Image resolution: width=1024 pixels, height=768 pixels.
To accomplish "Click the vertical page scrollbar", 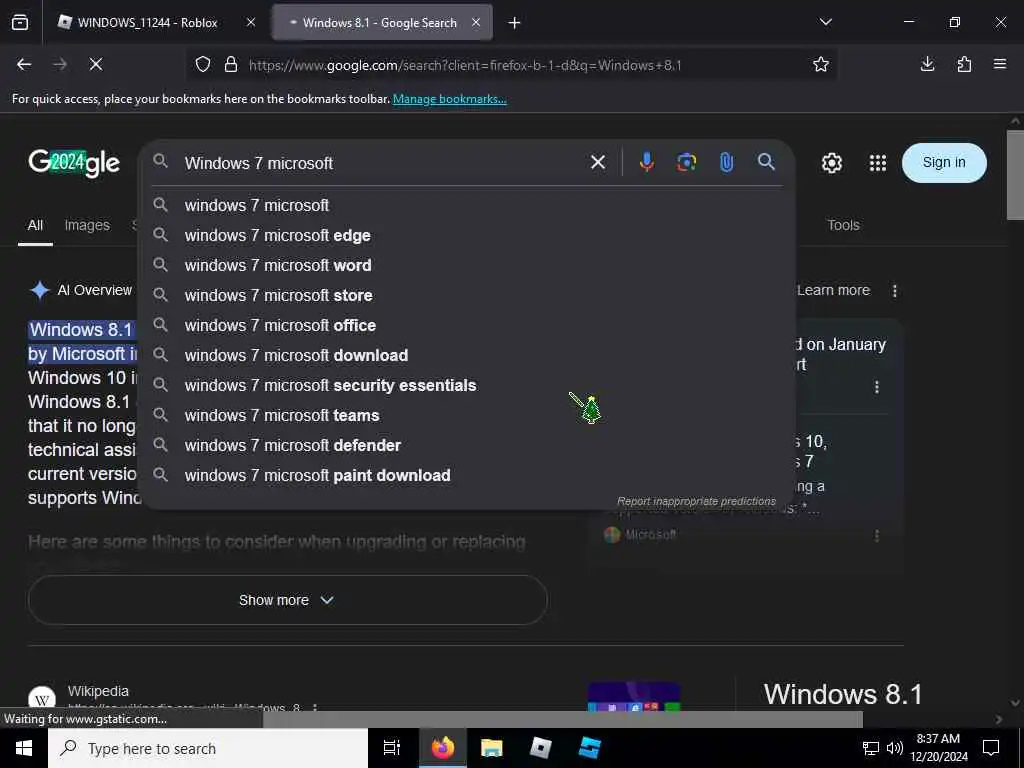I will (1015, 174).
